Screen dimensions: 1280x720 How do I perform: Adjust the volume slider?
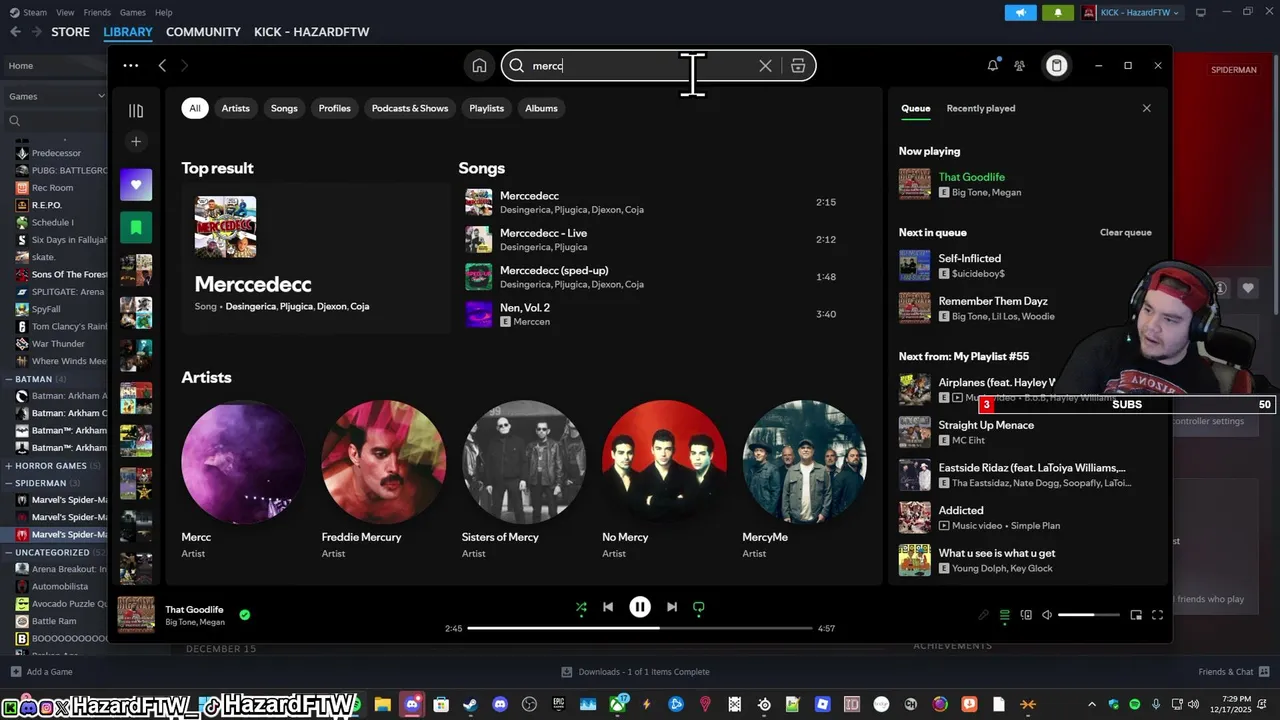[x=1089, y=615]
